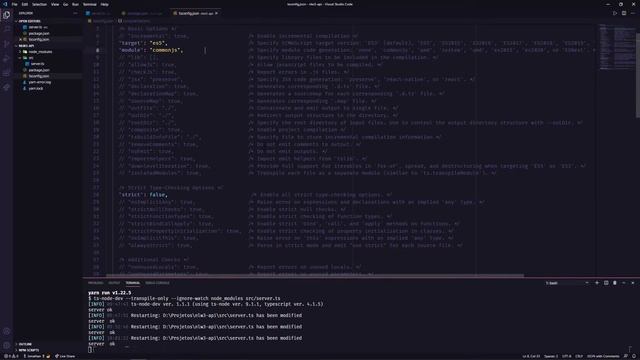Image resolution: width=640 pixels, height=360 pixels.
Task: Switch to the Debug Console panel tab
Action: click(157, 283)
